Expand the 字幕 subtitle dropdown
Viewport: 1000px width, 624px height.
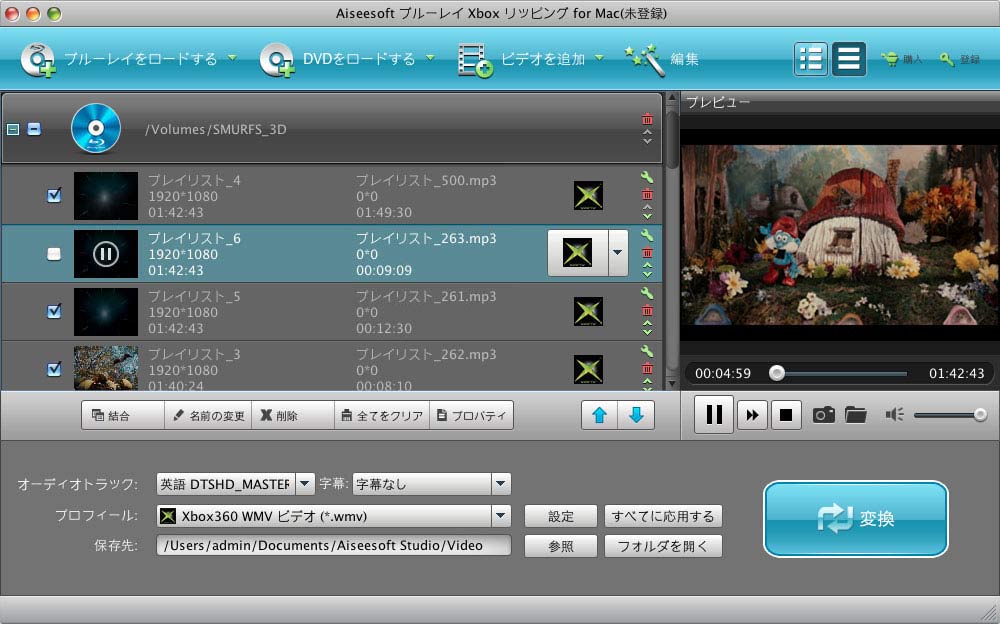[x=501, y=485]
